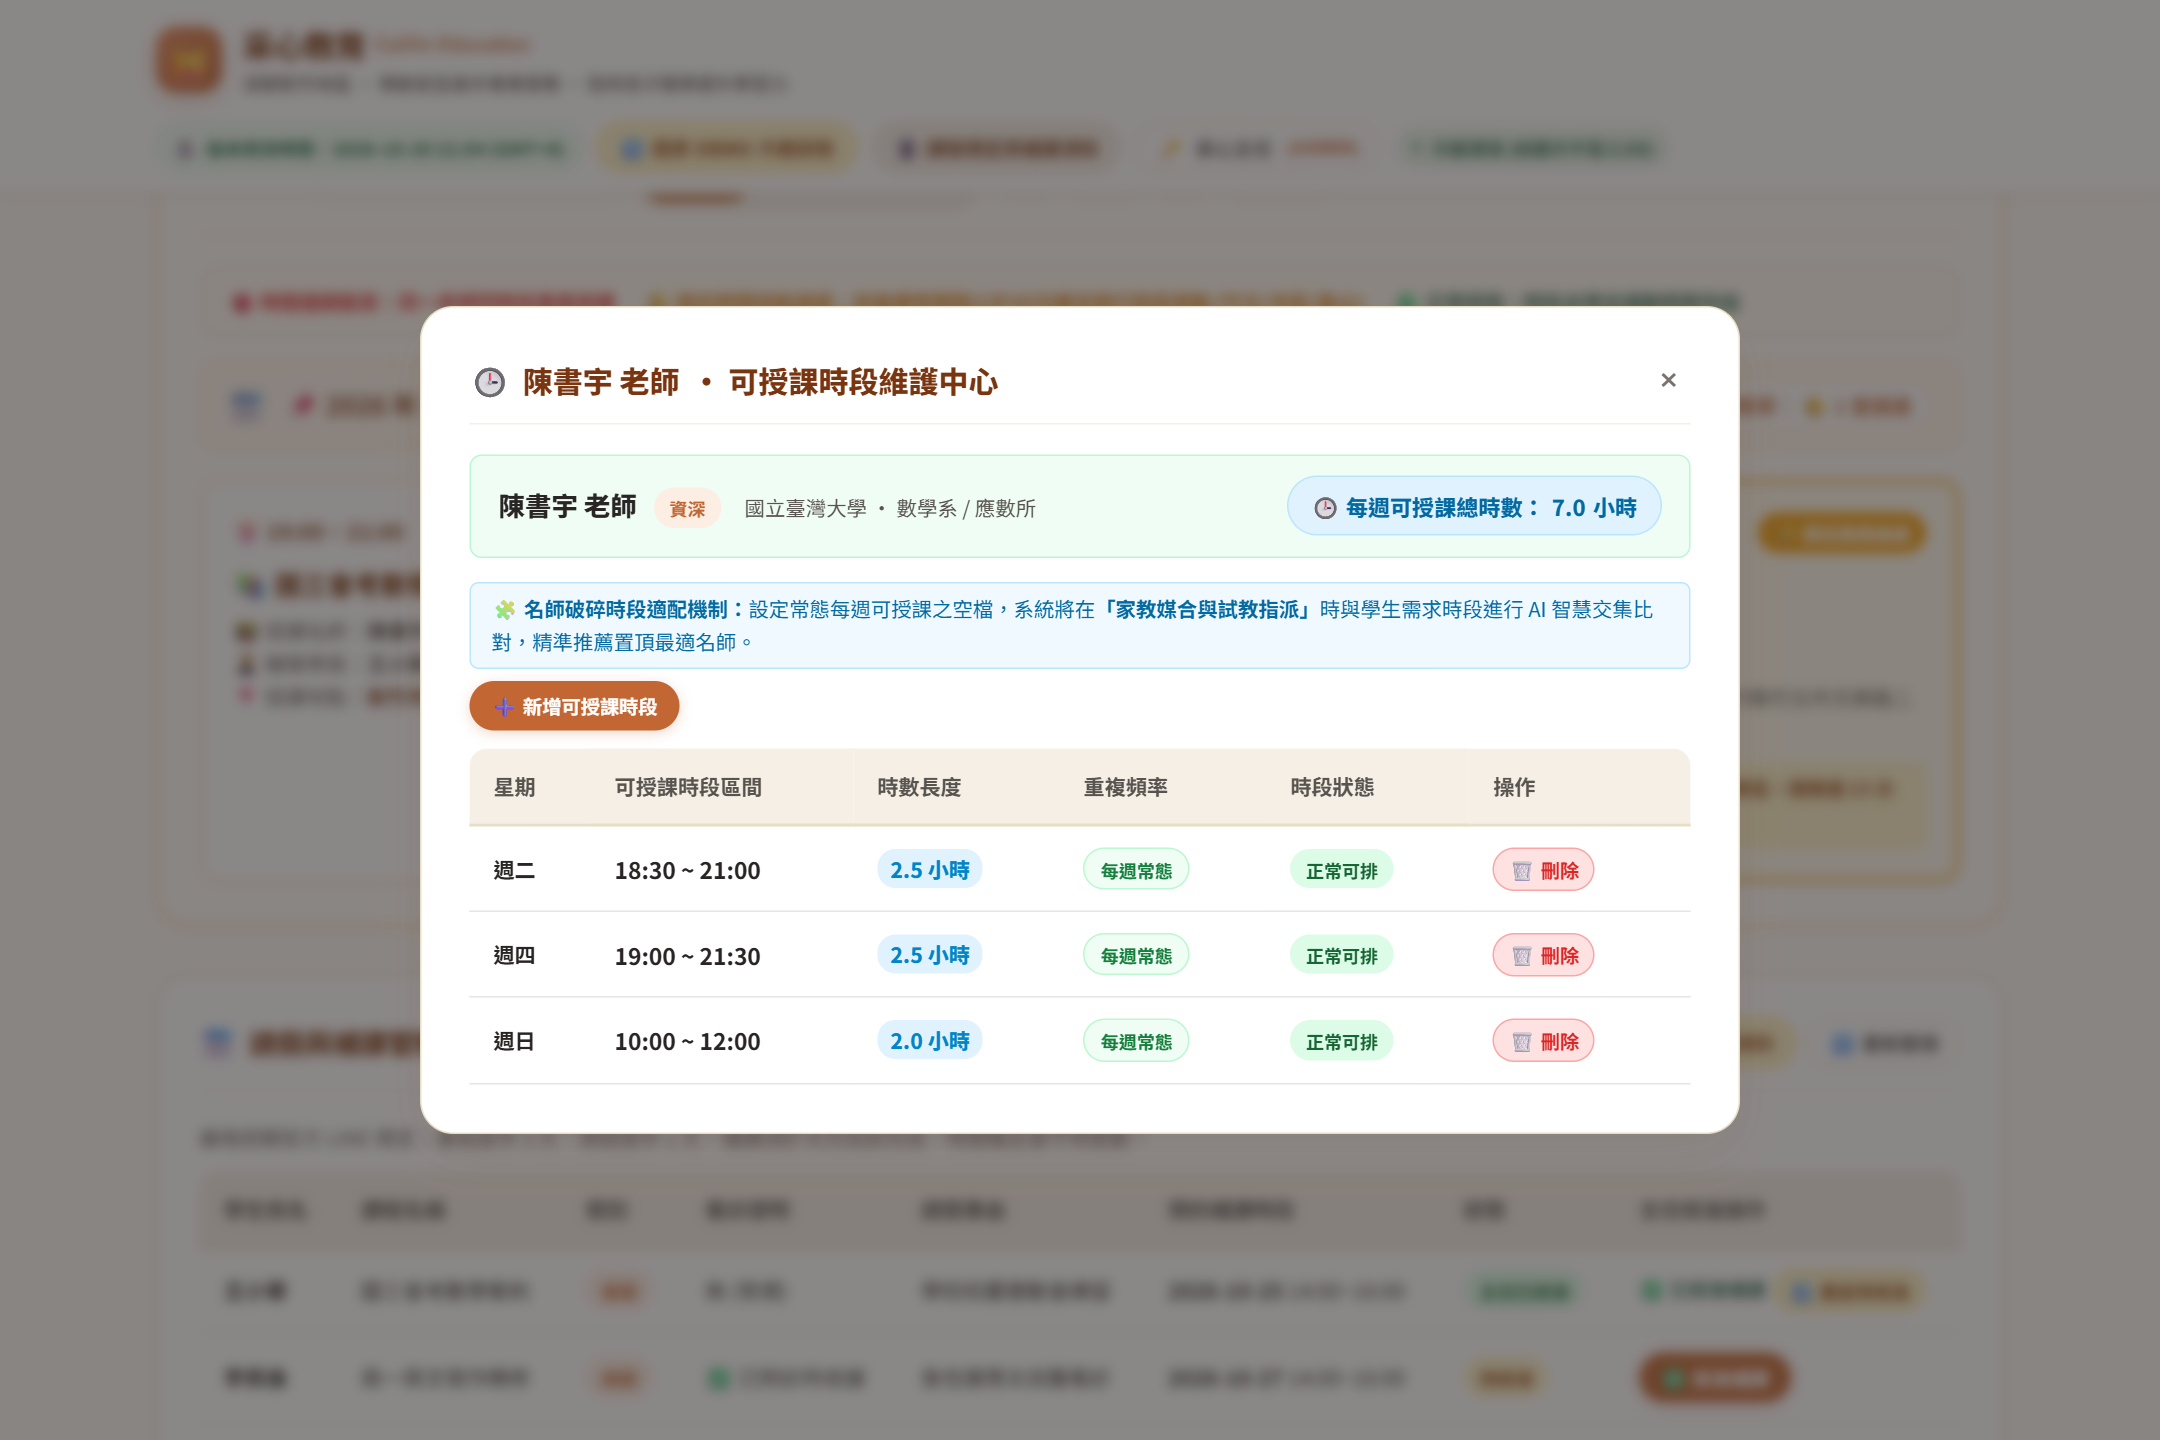Click 每週常態 tag in 週日 row
The width and height of the screenshot is (2160, 1440).
1136,1041
